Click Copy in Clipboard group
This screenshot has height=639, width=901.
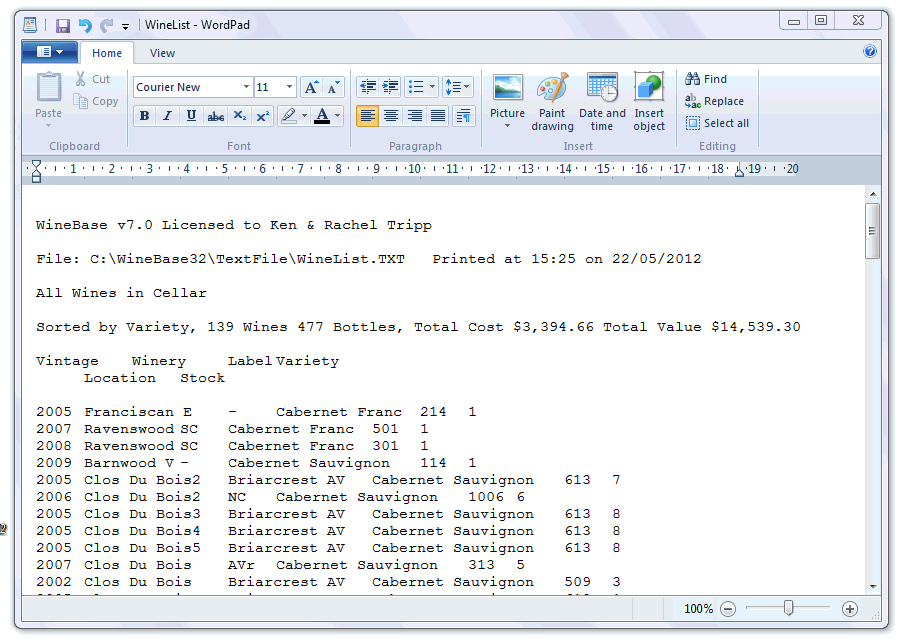[96, 101]
